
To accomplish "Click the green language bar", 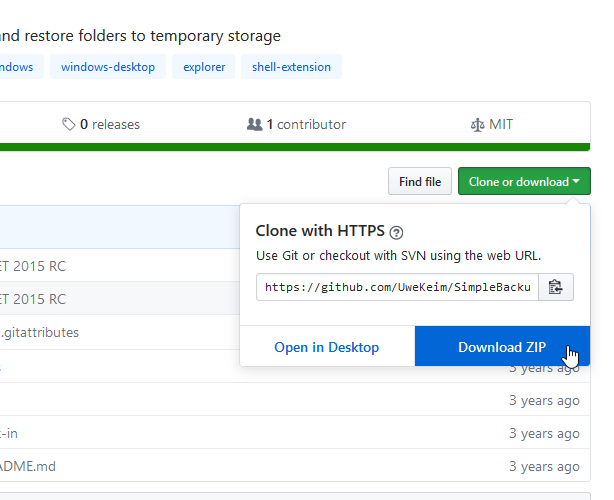I will click(x=295, y=147).
